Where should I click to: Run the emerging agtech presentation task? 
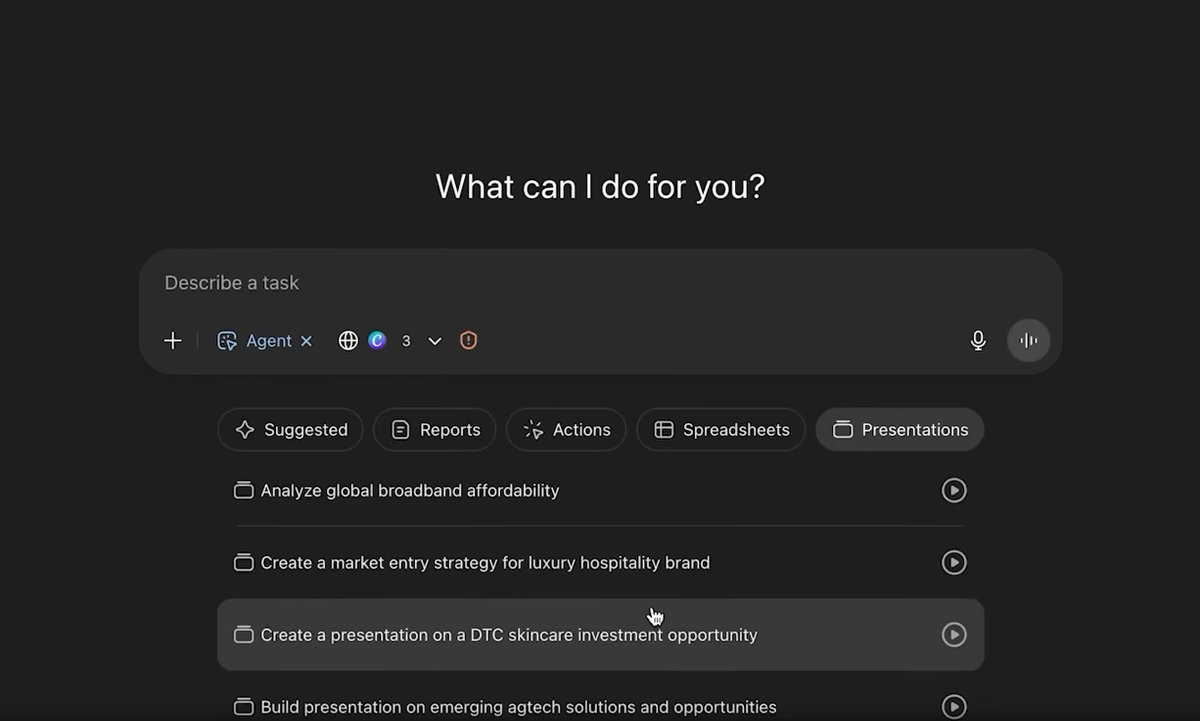pyautogui.click(x=954, y=707)
